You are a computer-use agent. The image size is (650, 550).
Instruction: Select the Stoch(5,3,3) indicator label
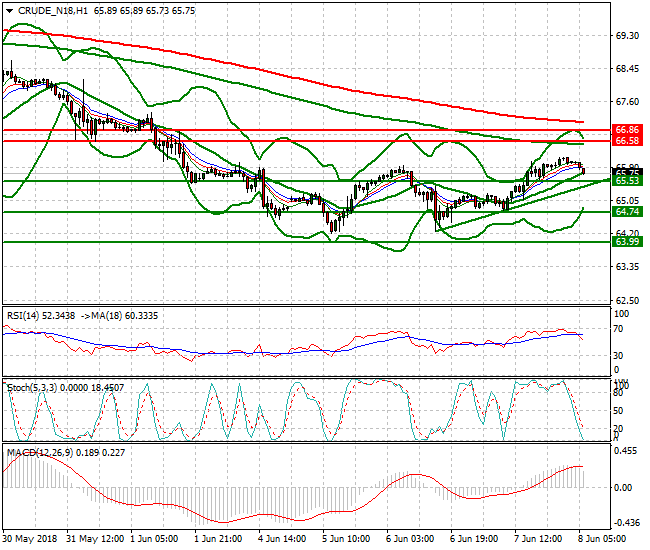coord(30,385)
